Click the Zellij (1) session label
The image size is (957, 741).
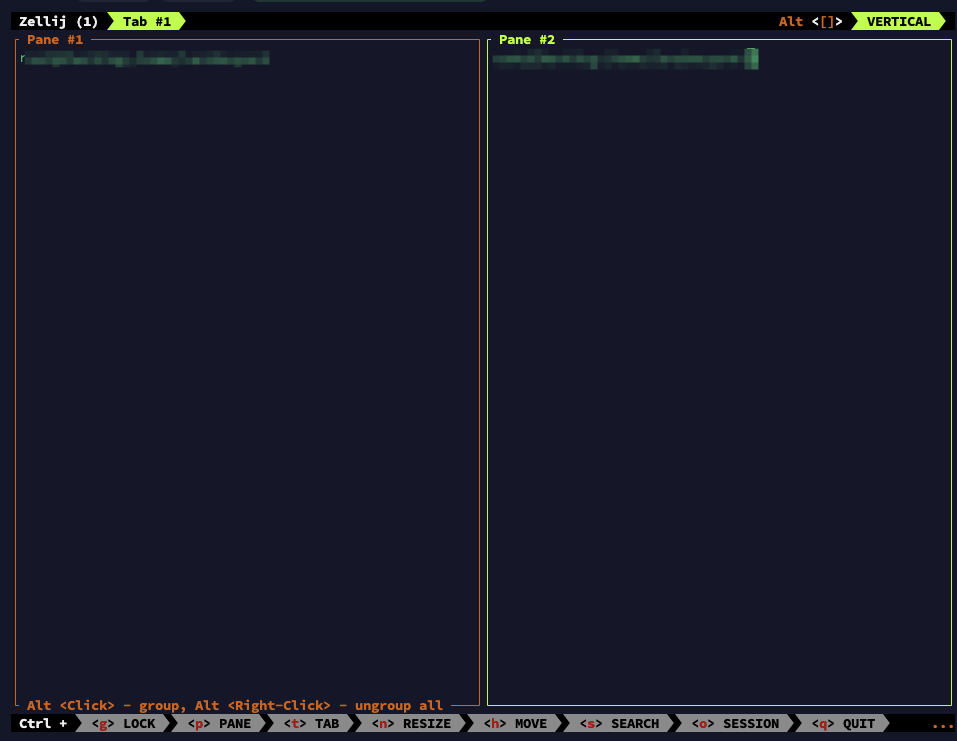(x=58, y=21)
